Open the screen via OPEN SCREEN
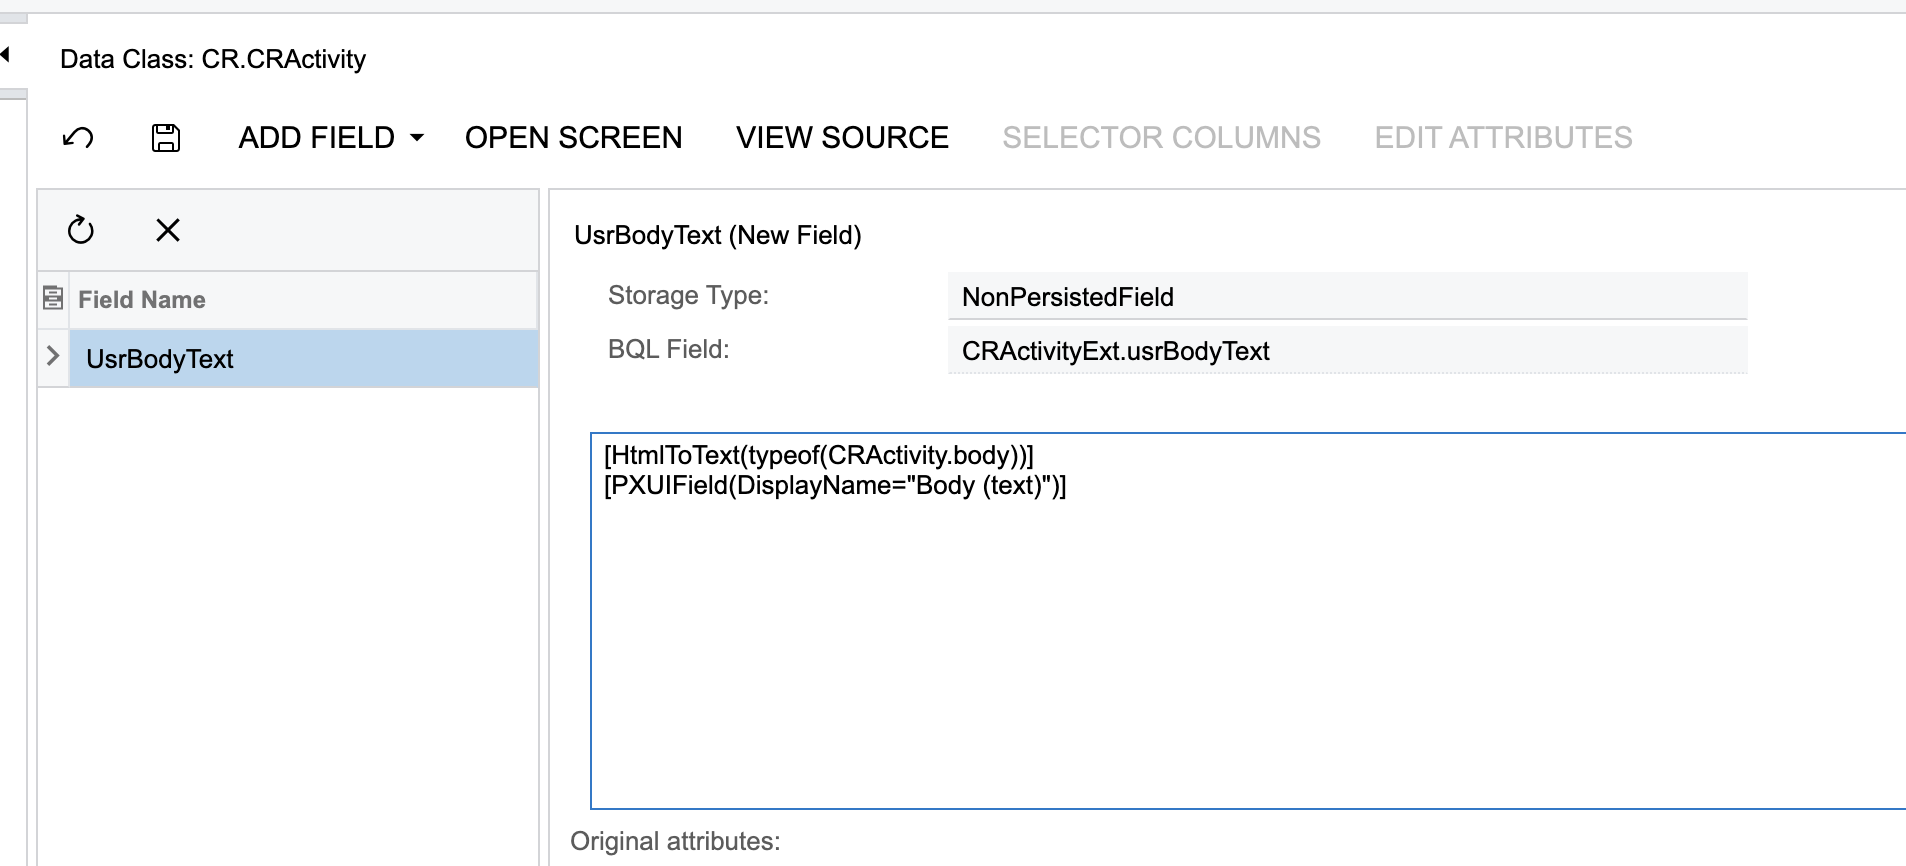The image size is (1906, 866). tap(573, 138)
